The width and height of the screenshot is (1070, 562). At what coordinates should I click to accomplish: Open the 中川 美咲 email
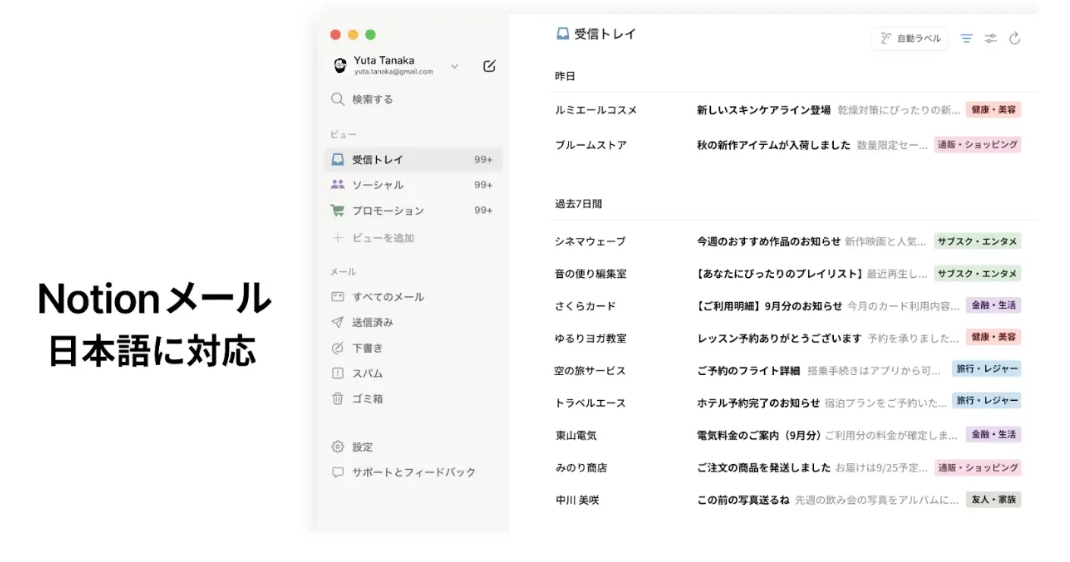click(x=788, y=500)
